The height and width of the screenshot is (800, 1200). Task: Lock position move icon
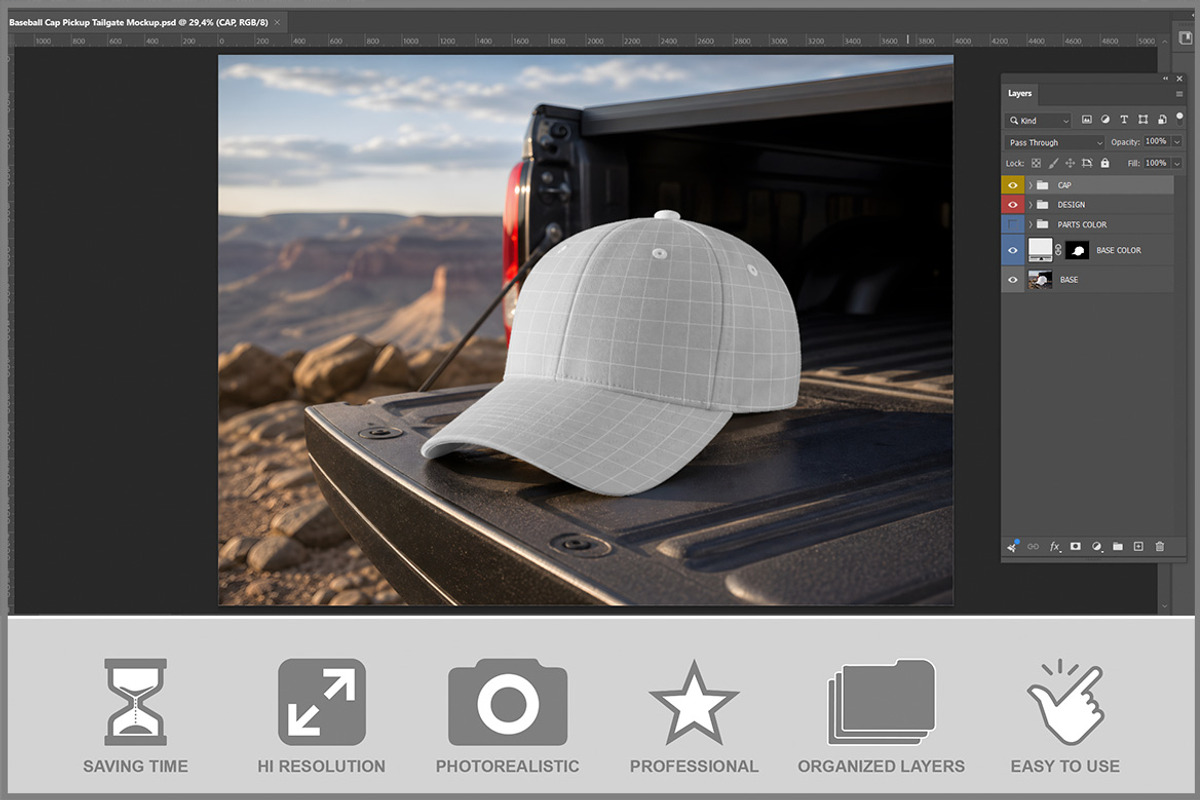pos(1070,163)
